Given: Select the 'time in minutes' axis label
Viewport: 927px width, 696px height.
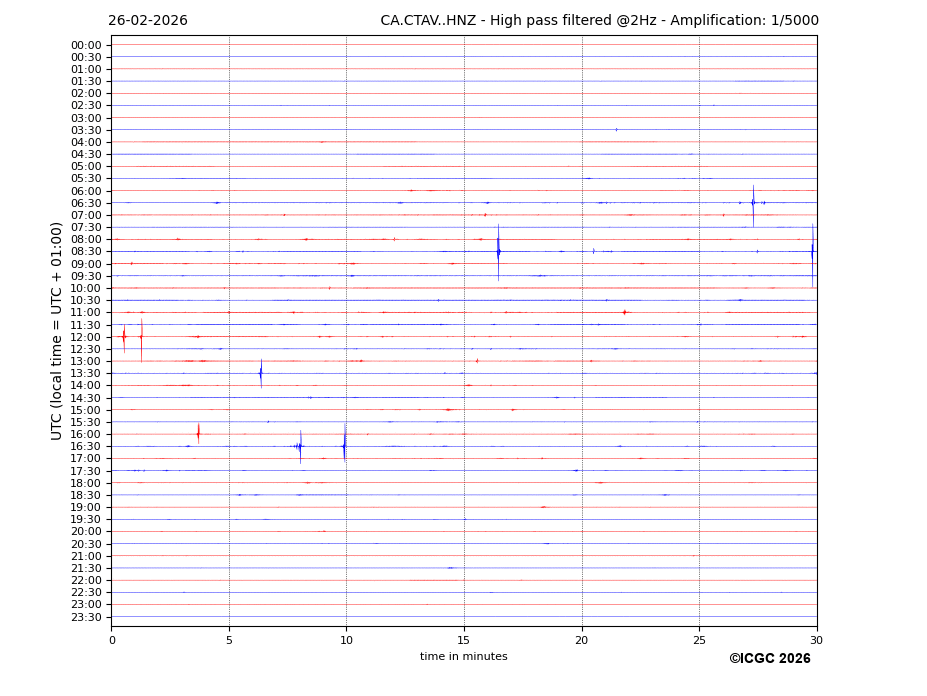Looking at the screenshot, I should [463, 657].
